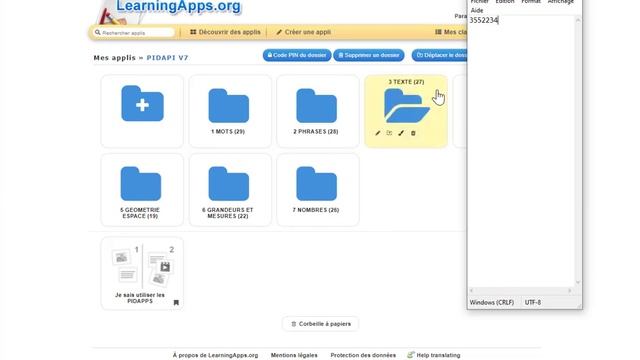This screenshot has width=640, height=360.
Task: Click the pencil rename icon under 3 TEXTE
Action: pos(378,133)
